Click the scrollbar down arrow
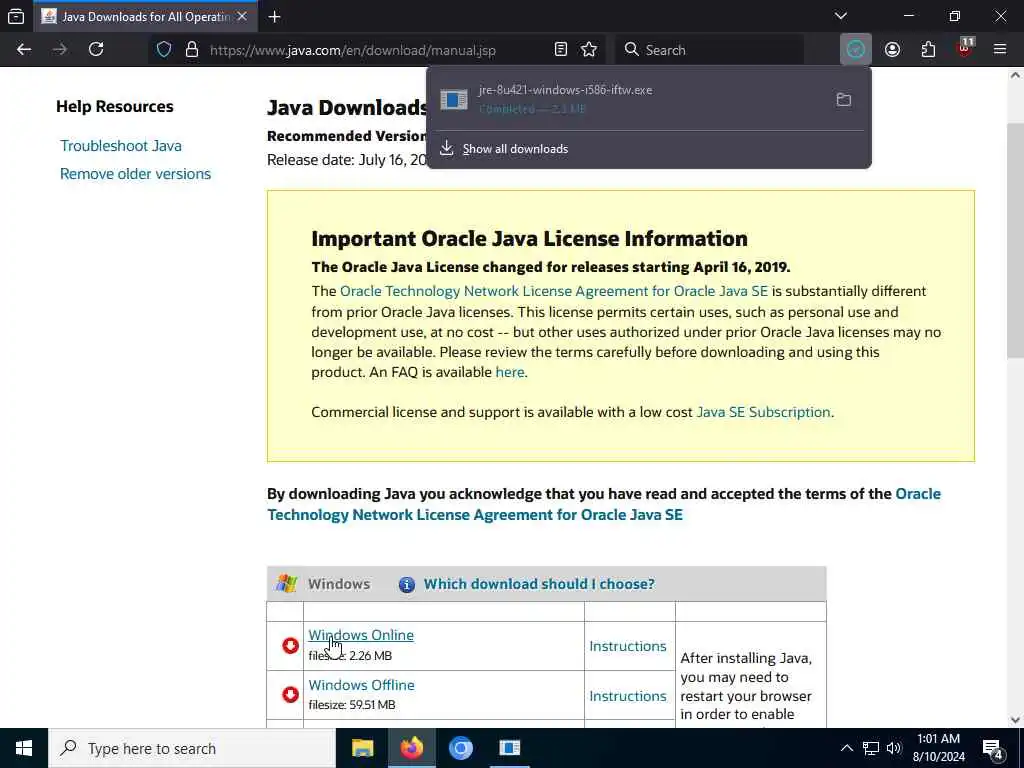This screenshot has width=1024, height=768. (x=1015, y=720)
